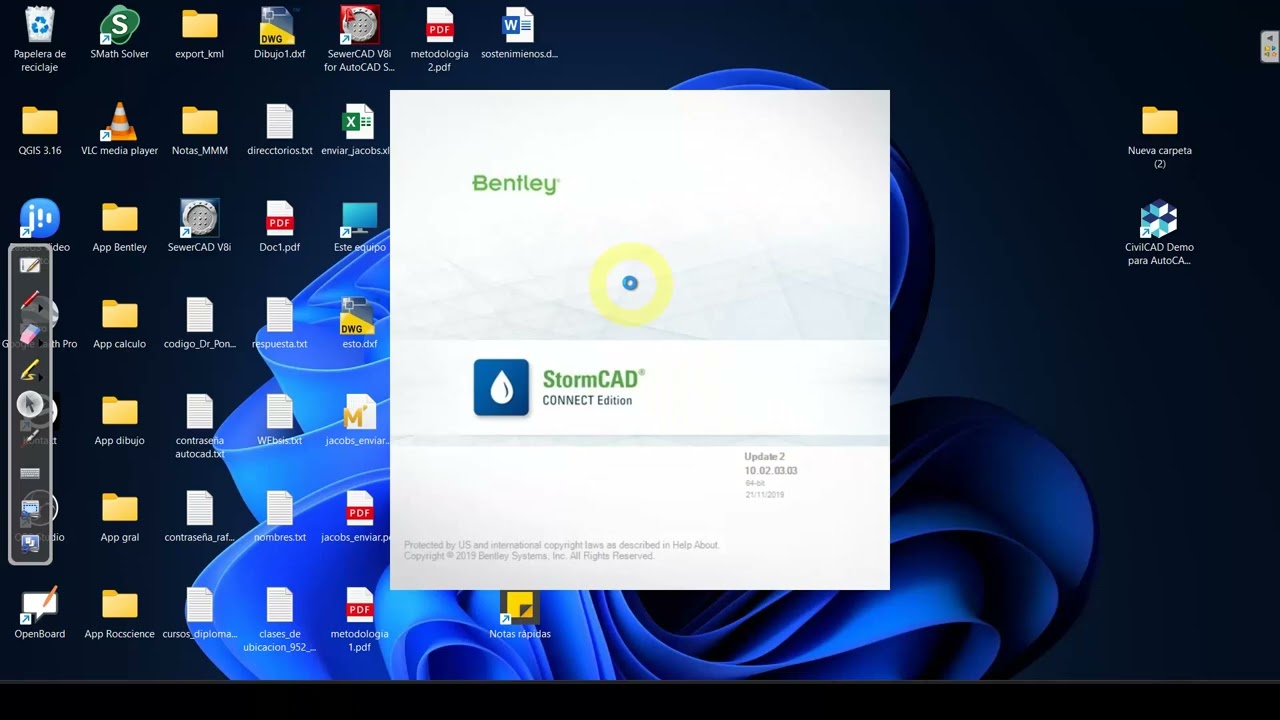The height and width of the screenshot is (720, 1280).
Task: Select the App Bentley folder
Action: click(120, 227)
